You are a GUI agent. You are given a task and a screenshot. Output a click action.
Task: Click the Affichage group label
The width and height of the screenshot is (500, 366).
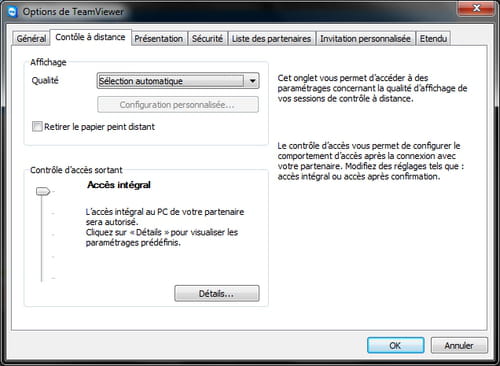click(x=48, y=62)
